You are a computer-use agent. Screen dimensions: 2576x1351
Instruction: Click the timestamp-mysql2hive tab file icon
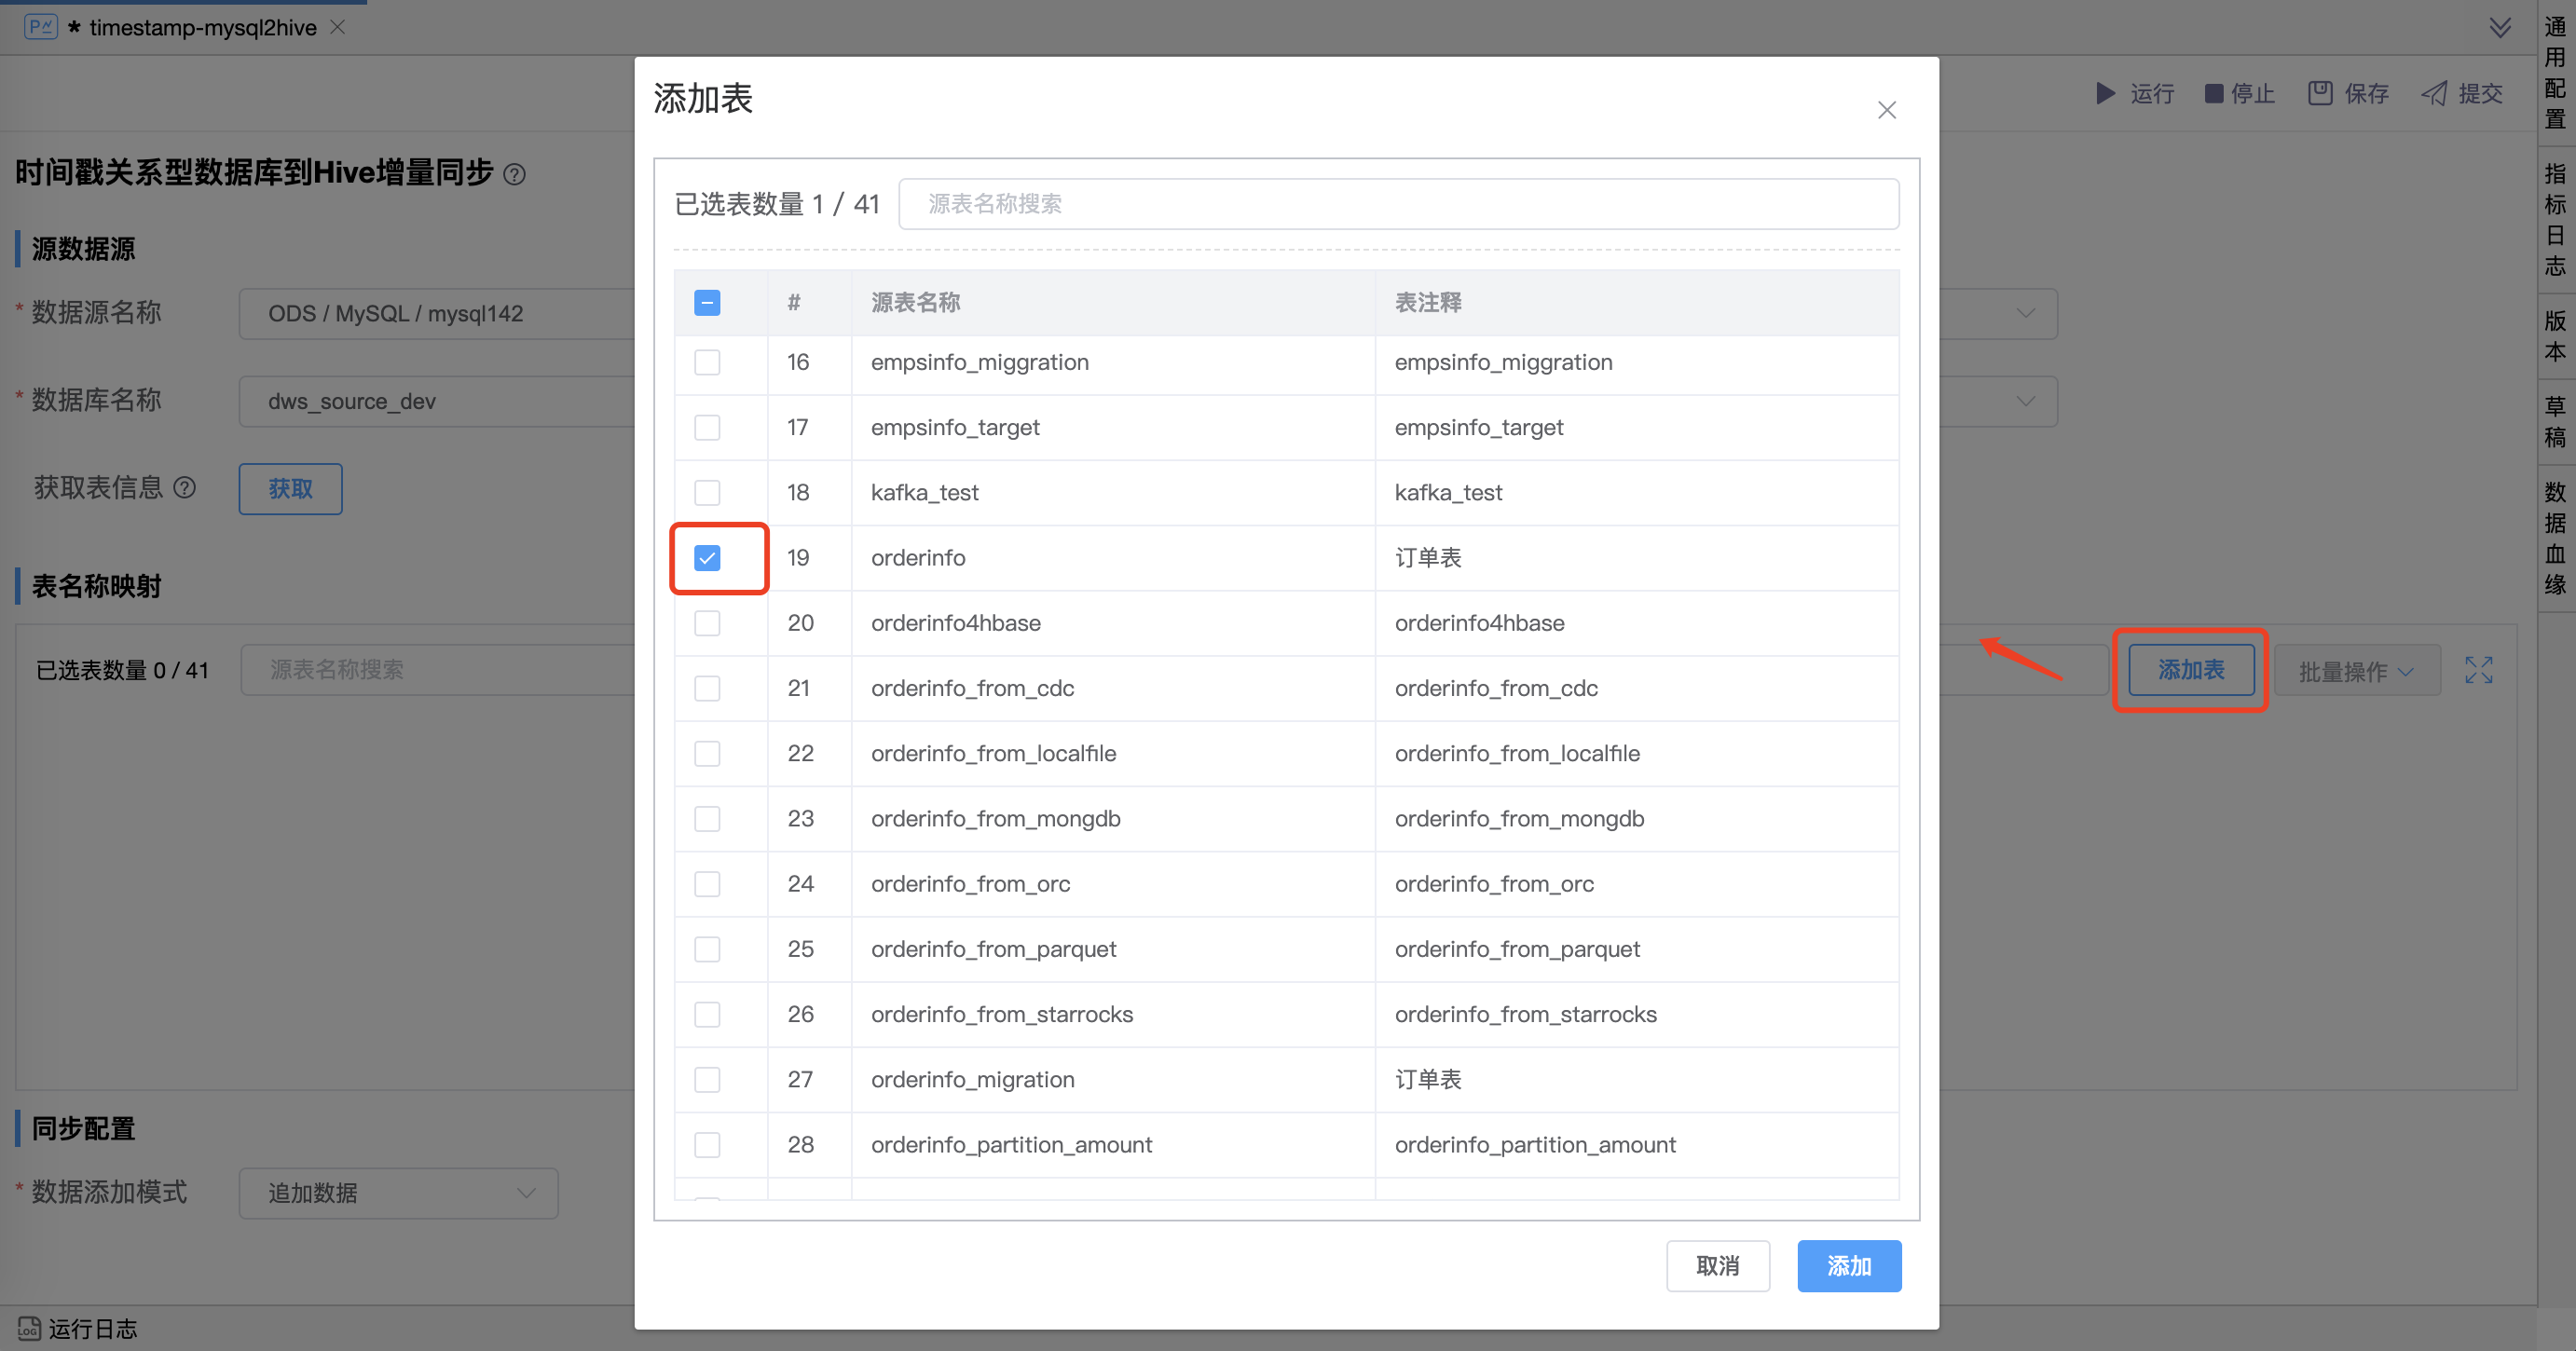[x=40, y=27]
